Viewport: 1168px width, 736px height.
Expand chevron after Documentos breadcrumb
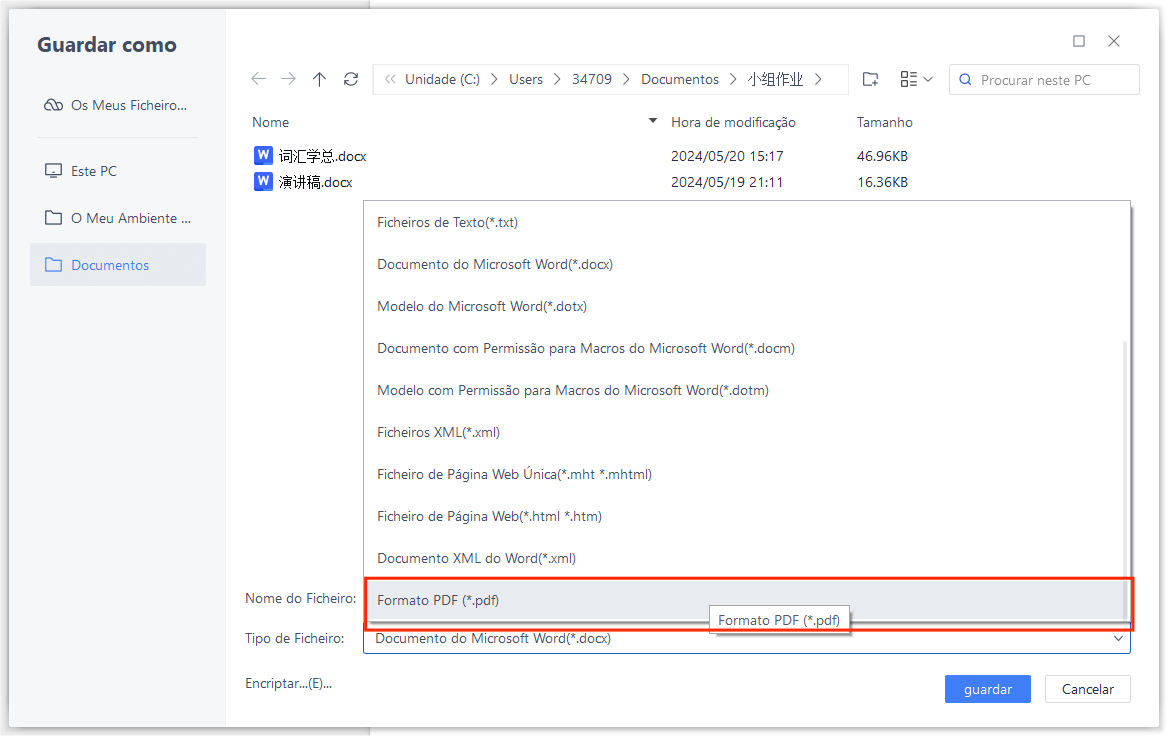point(733,79)
